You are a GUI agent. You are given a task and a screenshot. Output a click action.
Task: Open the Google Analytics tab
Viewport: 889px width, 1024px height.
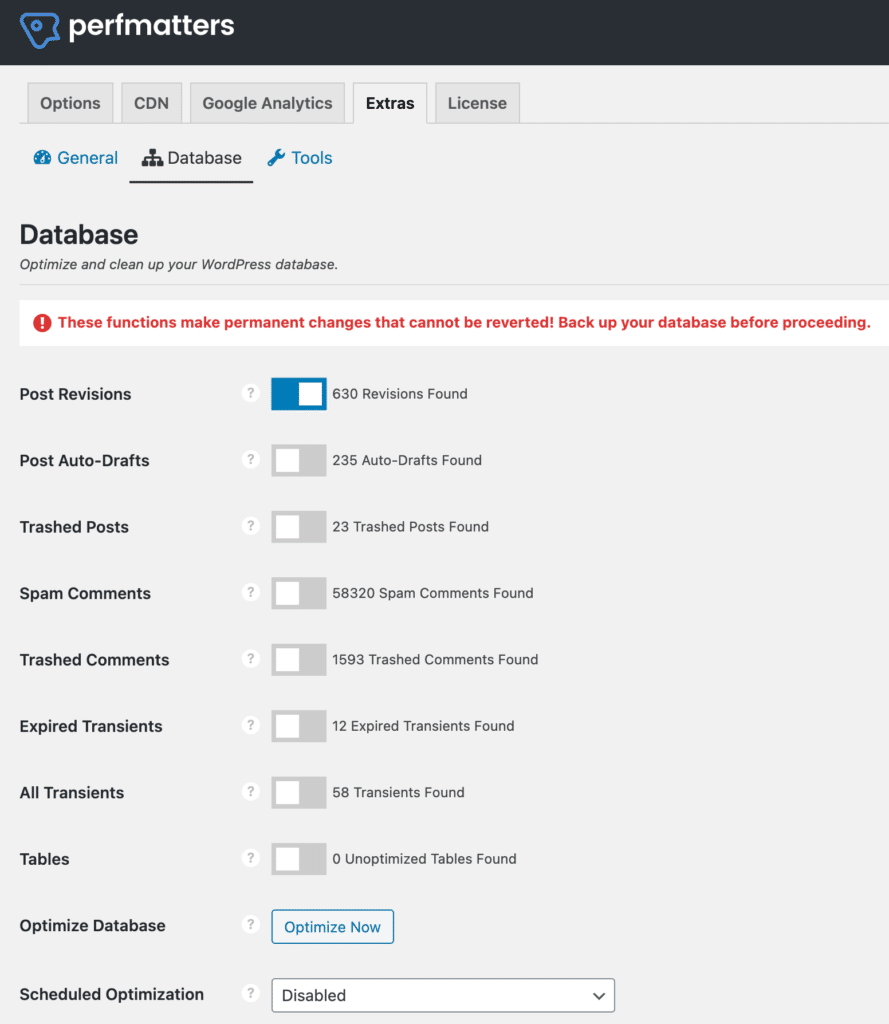coord(267,102)
